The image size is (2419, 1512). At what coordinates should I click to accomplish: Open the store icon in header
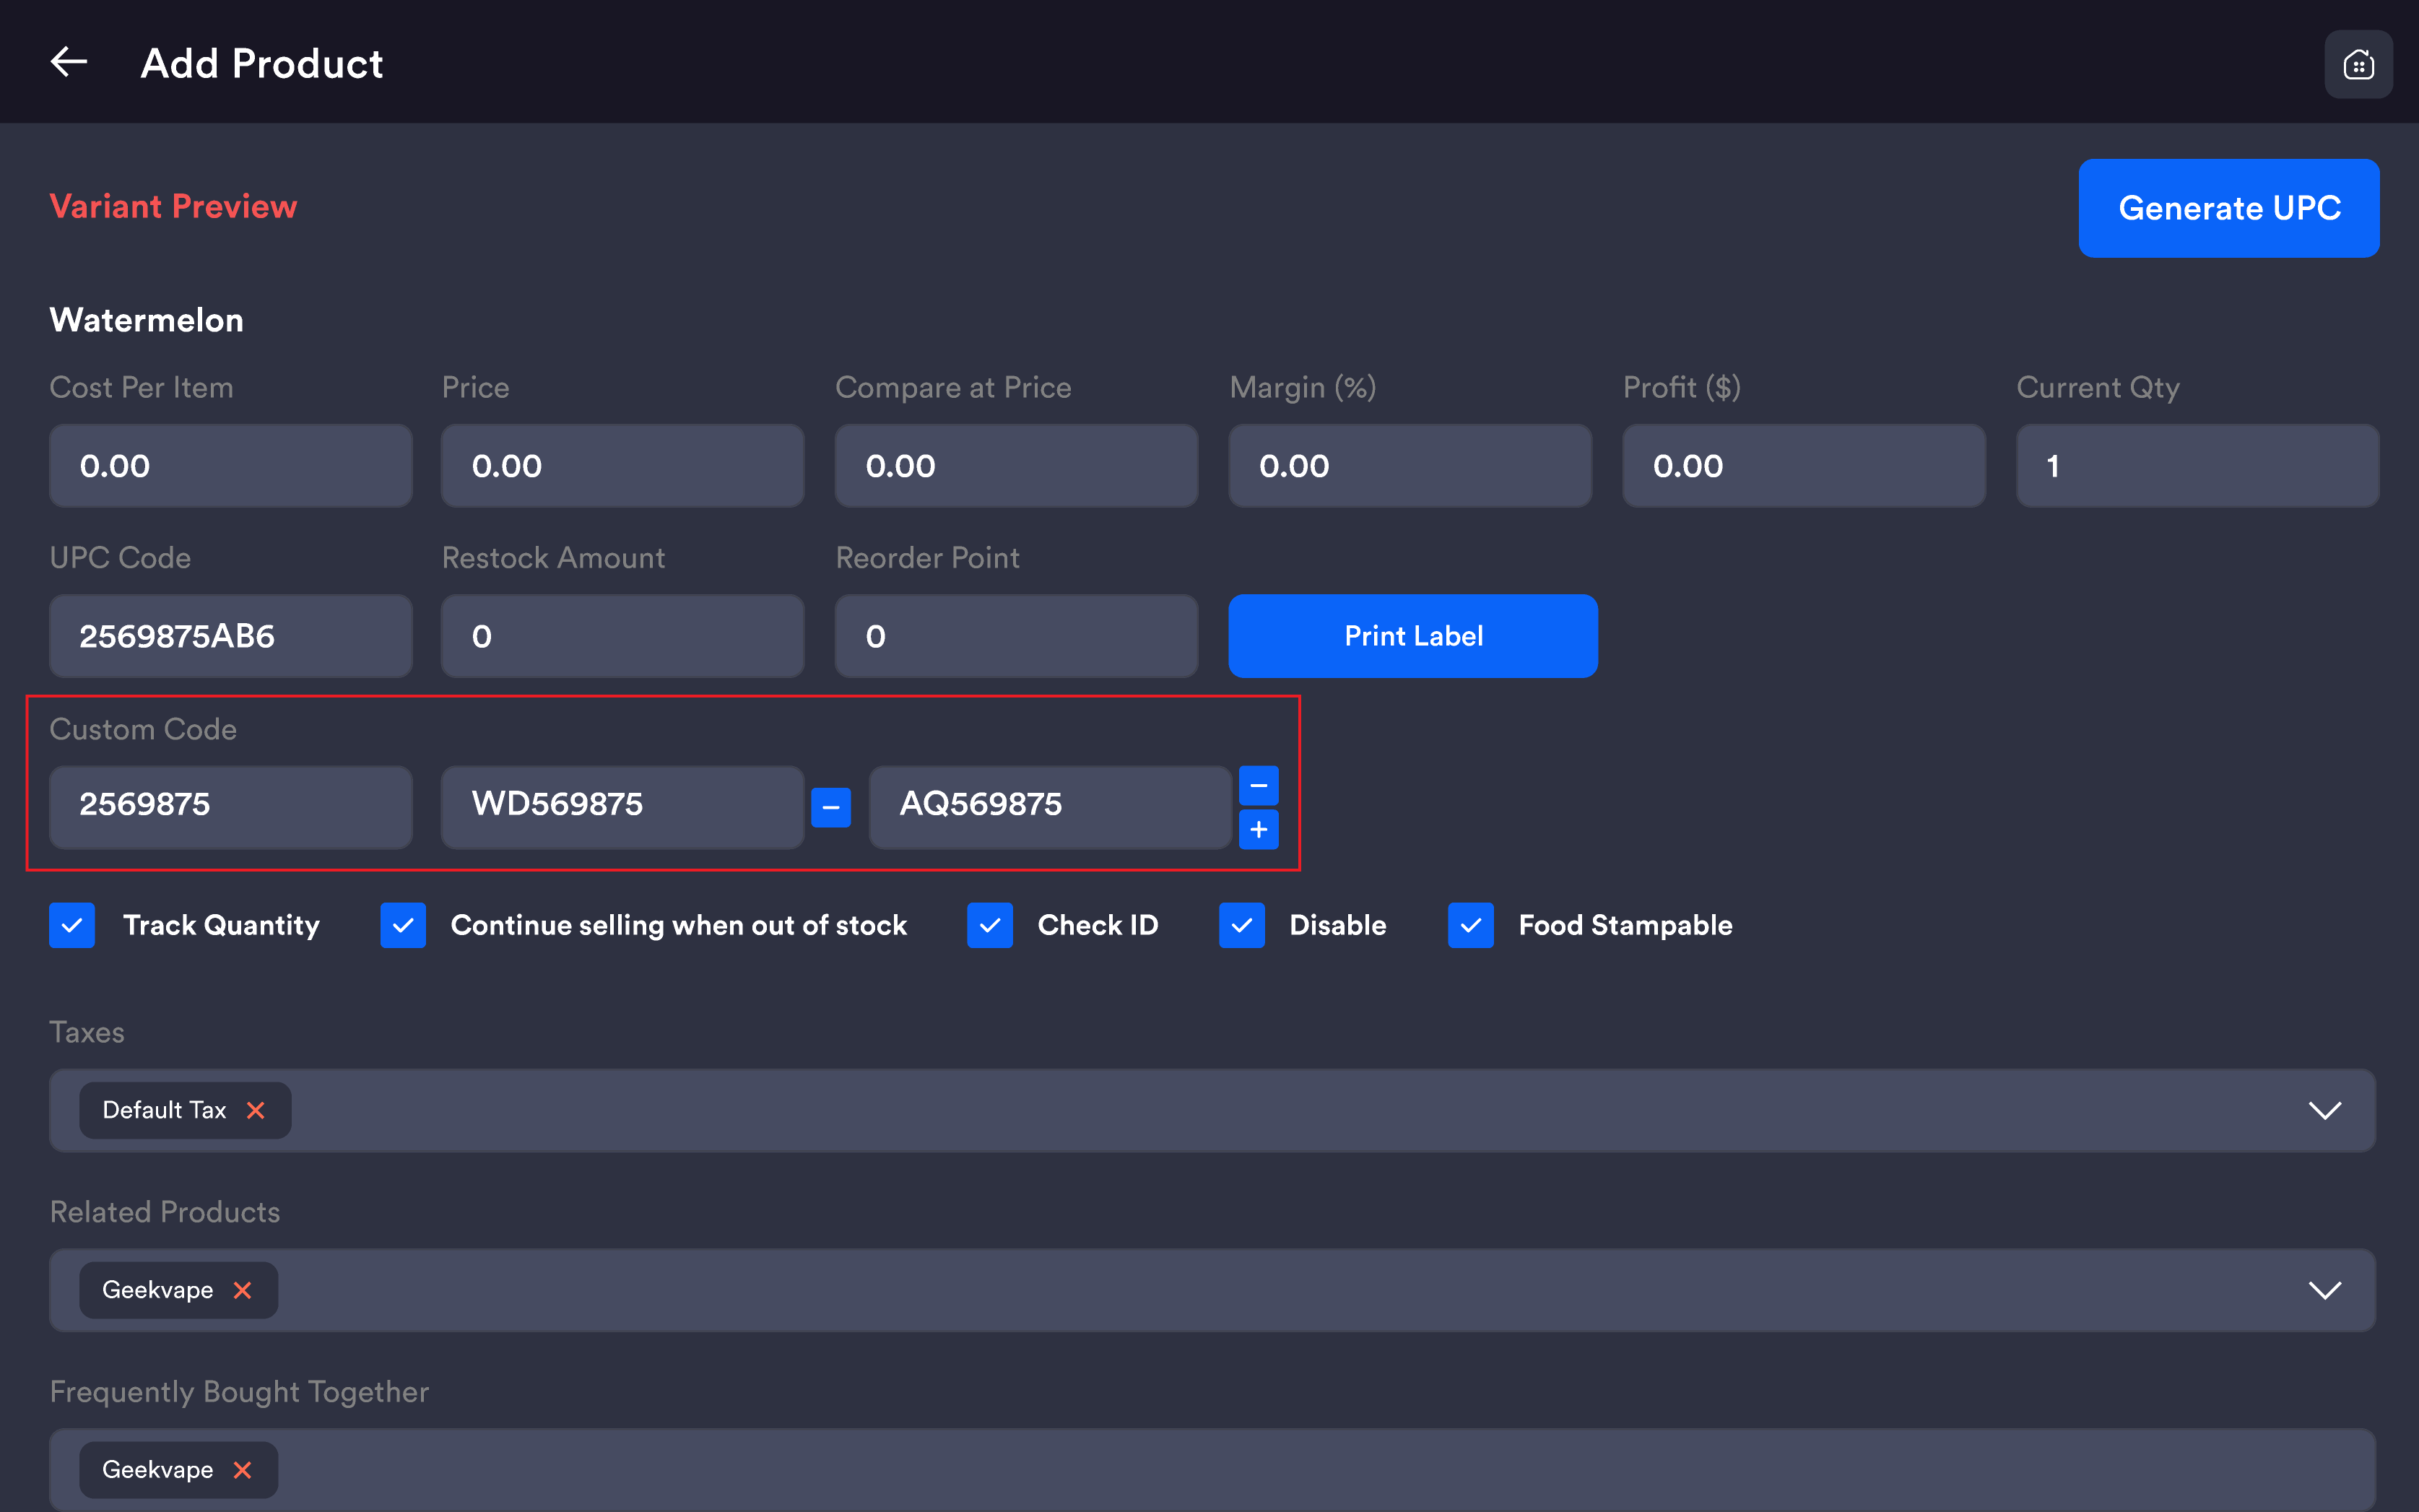tap(2358, 65)
